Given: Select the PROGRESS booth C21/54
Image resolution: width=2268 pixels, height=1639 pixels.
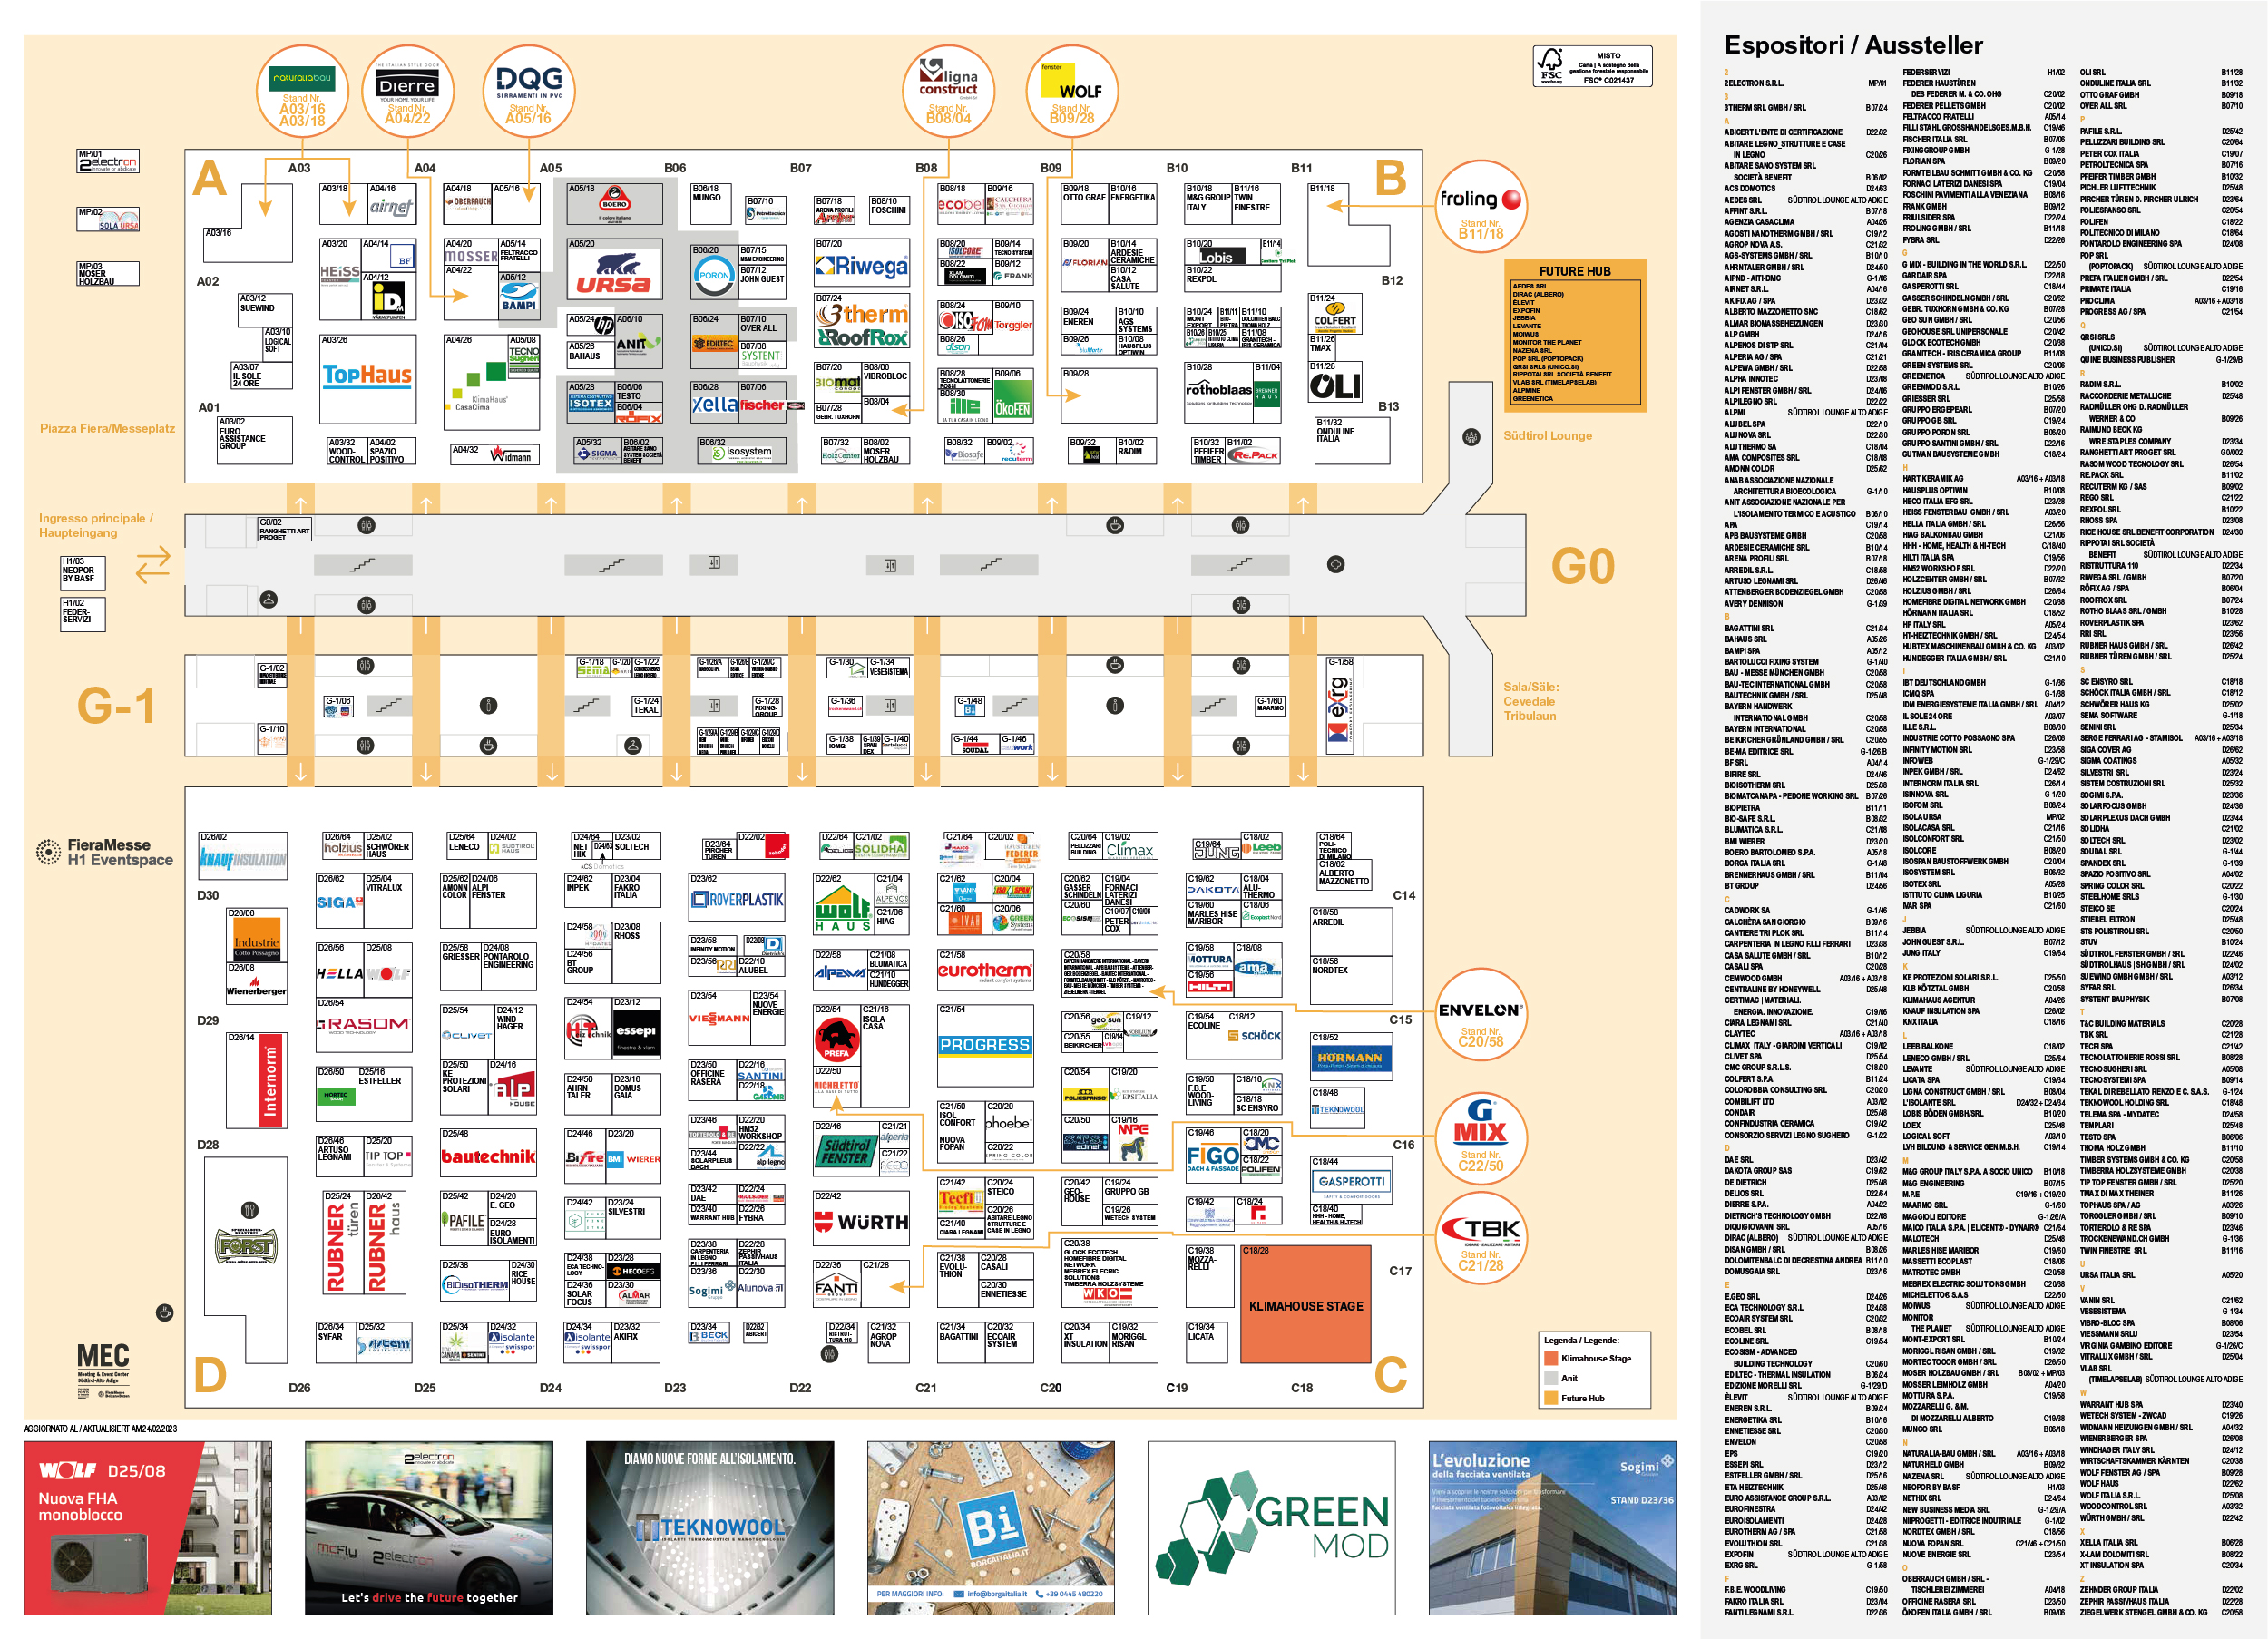Looking at the screenshot, I should coord(984,1045).
